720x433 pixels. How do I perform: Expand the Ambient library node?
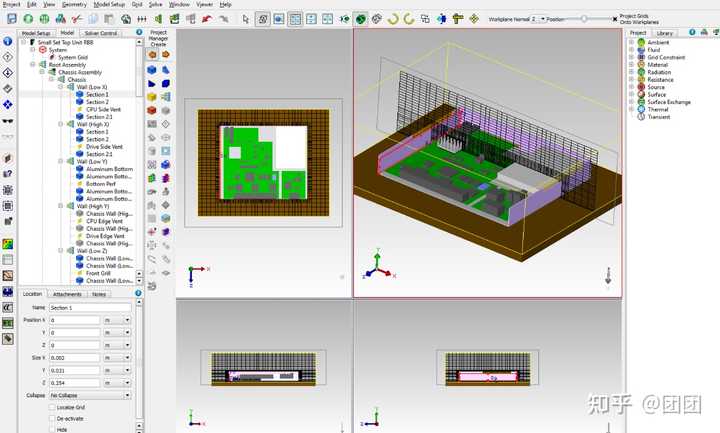point(631,42)
